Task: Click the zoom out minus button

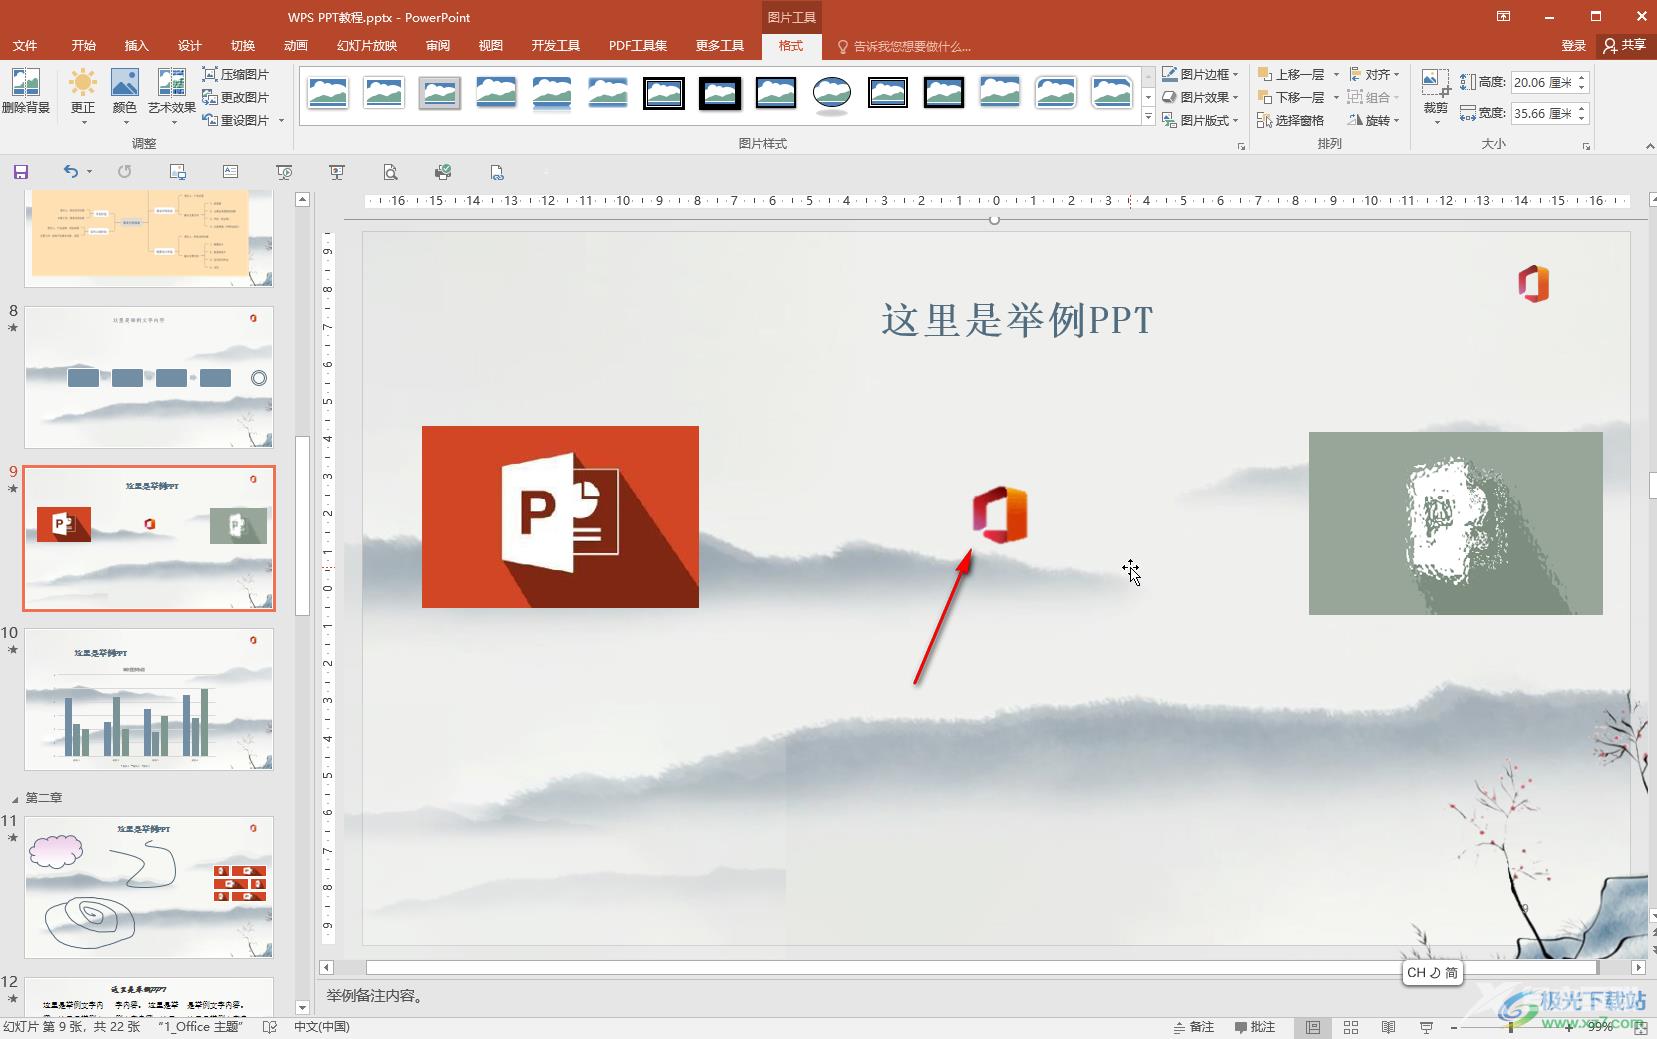Action: [x=1453, y=1027]
